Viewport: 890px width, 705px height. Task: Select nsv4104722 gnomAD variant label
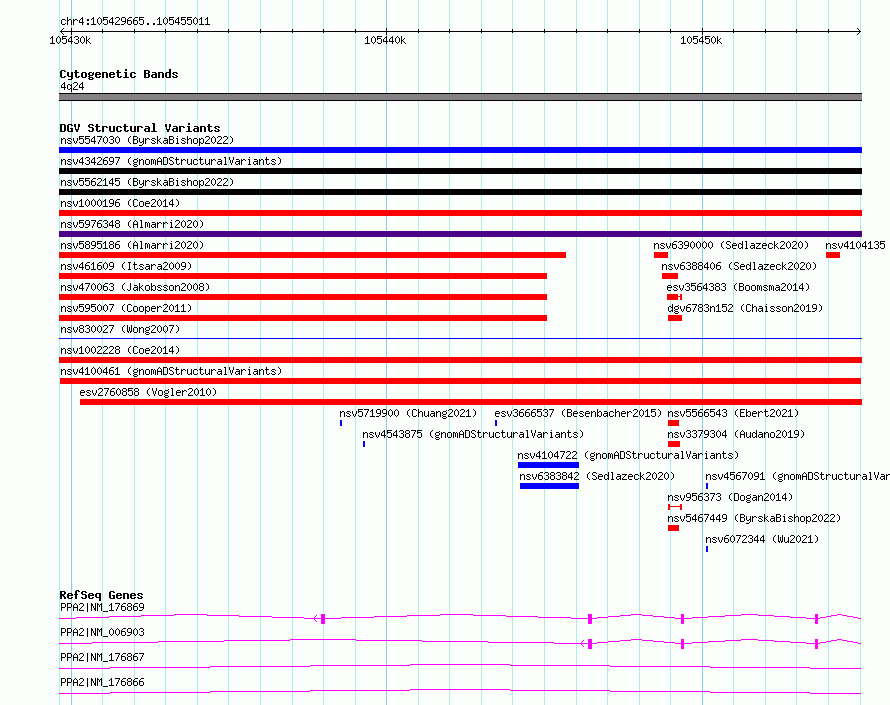coord(628,455)
